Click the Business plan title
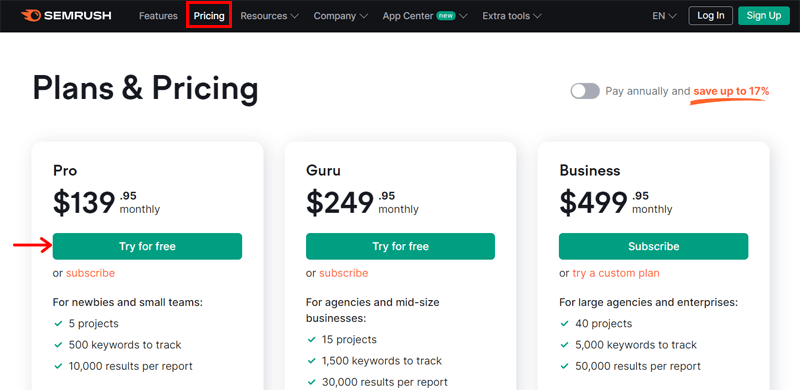Image resolution: width=800 pixels, height=390 pixels. click(x=590, y=170)
